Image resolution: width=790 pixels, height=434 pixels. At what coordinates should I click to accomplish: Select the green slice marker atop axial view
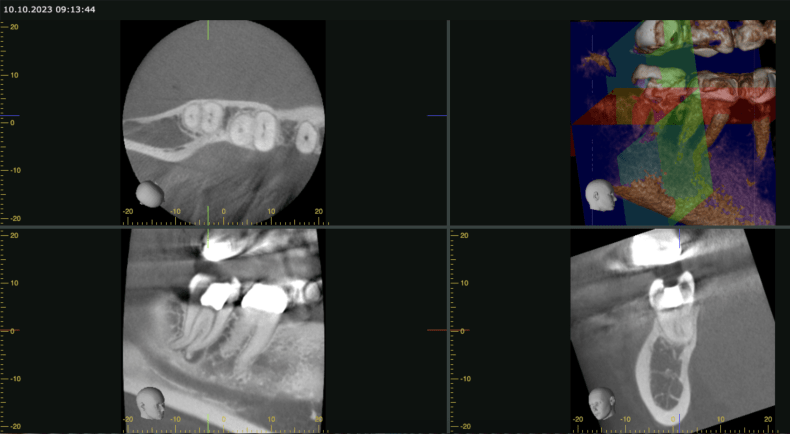pos(208,30)
